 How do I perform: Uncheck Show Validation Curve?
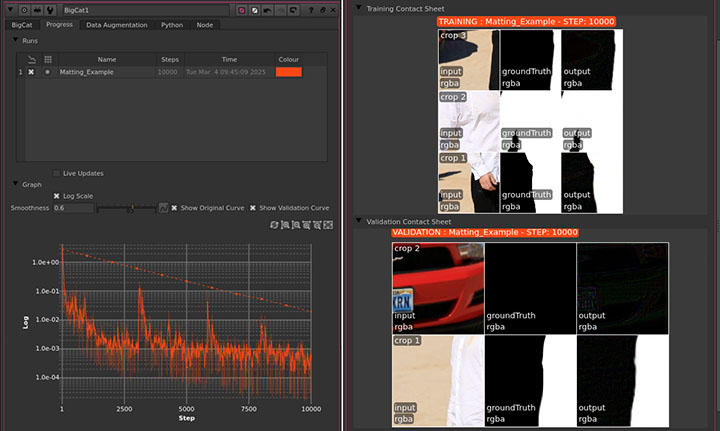click(x=253, y=208)
